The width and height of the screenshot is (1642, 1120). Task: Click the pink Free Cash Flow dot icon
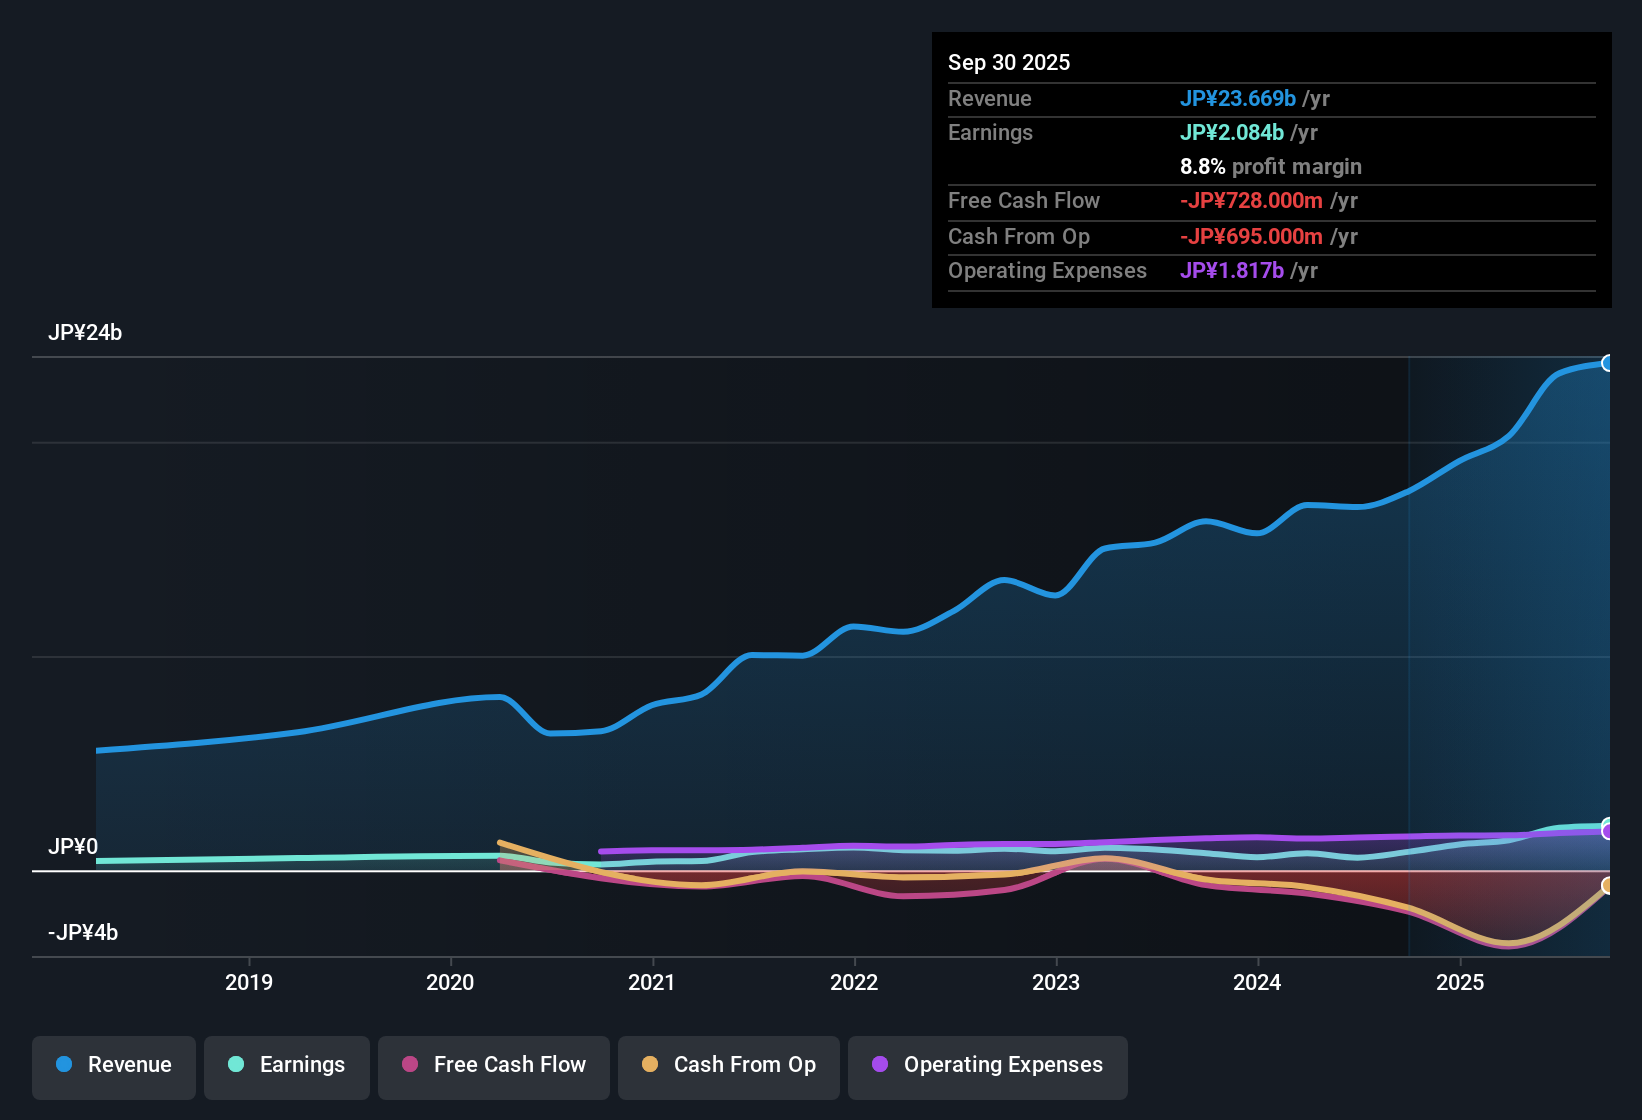pyautogui.click(x=408, y=1065)
